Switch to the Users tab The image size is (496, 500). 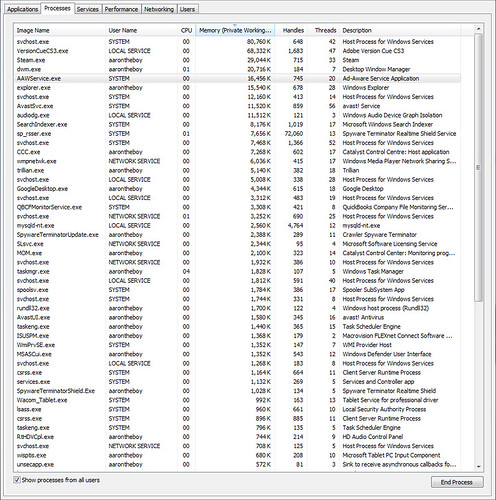[x=187, y=9]
